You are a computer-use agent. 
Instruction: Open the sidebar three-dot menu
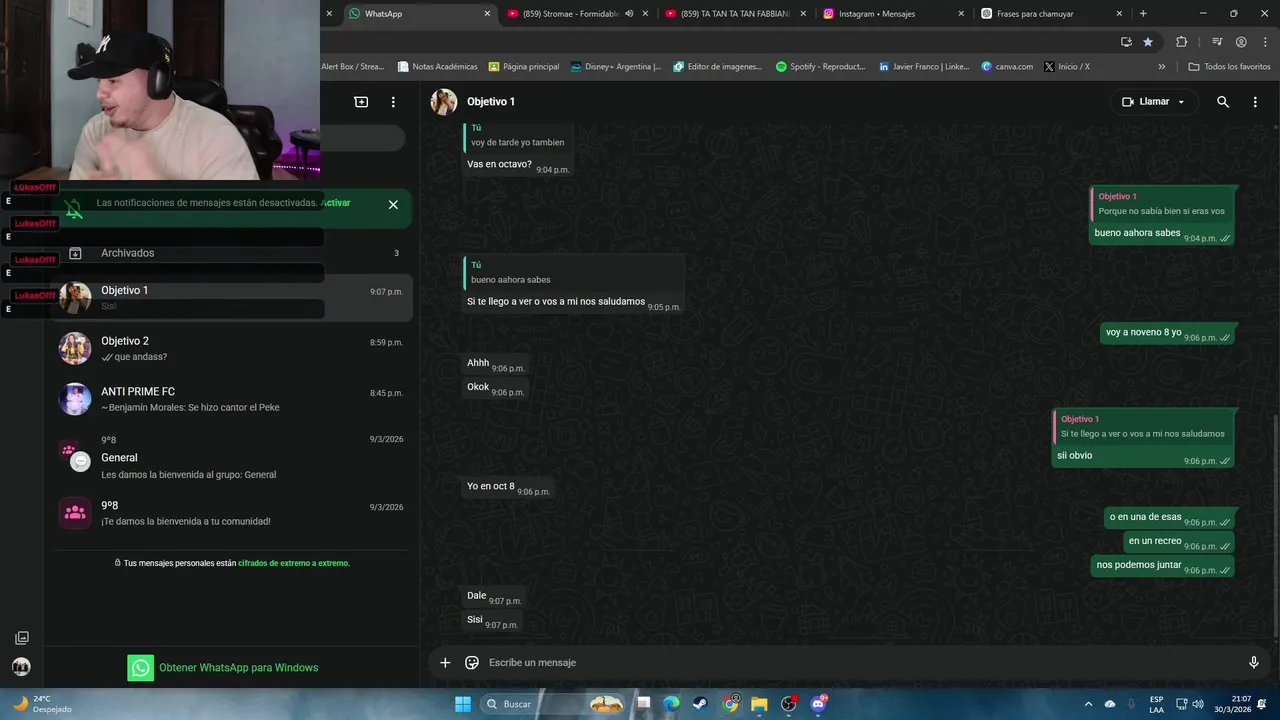tap(393, 102)
